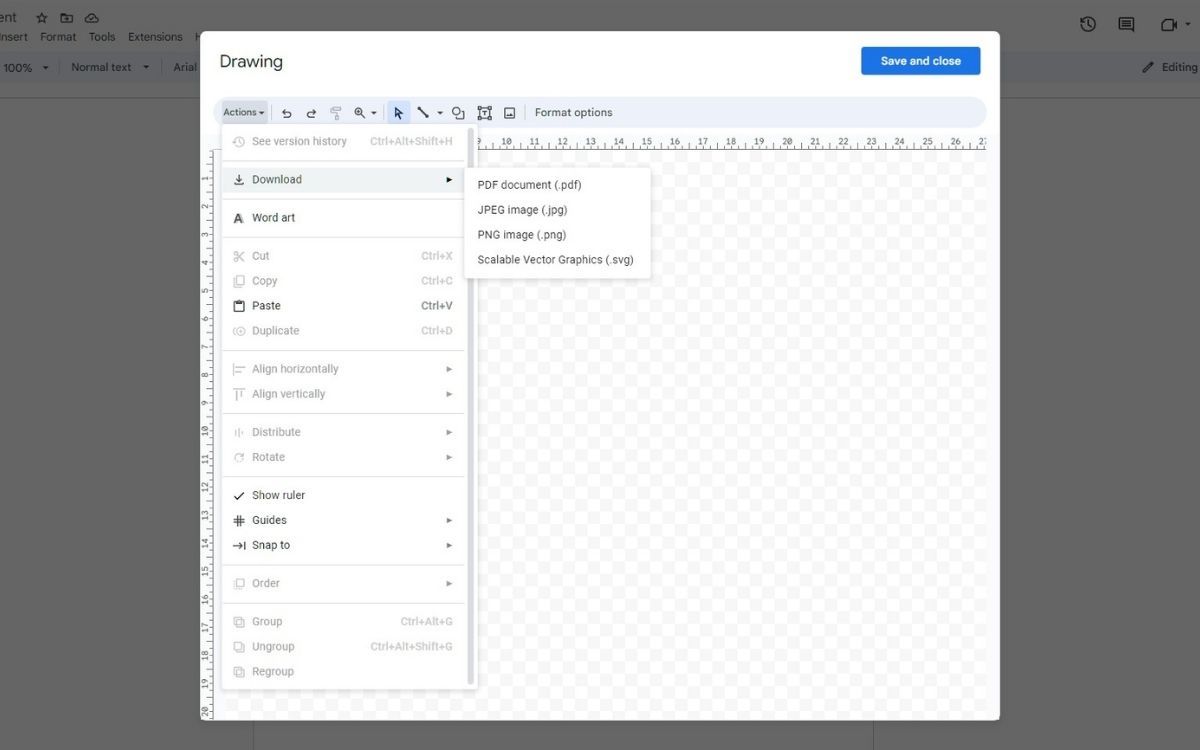Open the Format menu in Docs
1200x750 pixels.
point(58,37)
